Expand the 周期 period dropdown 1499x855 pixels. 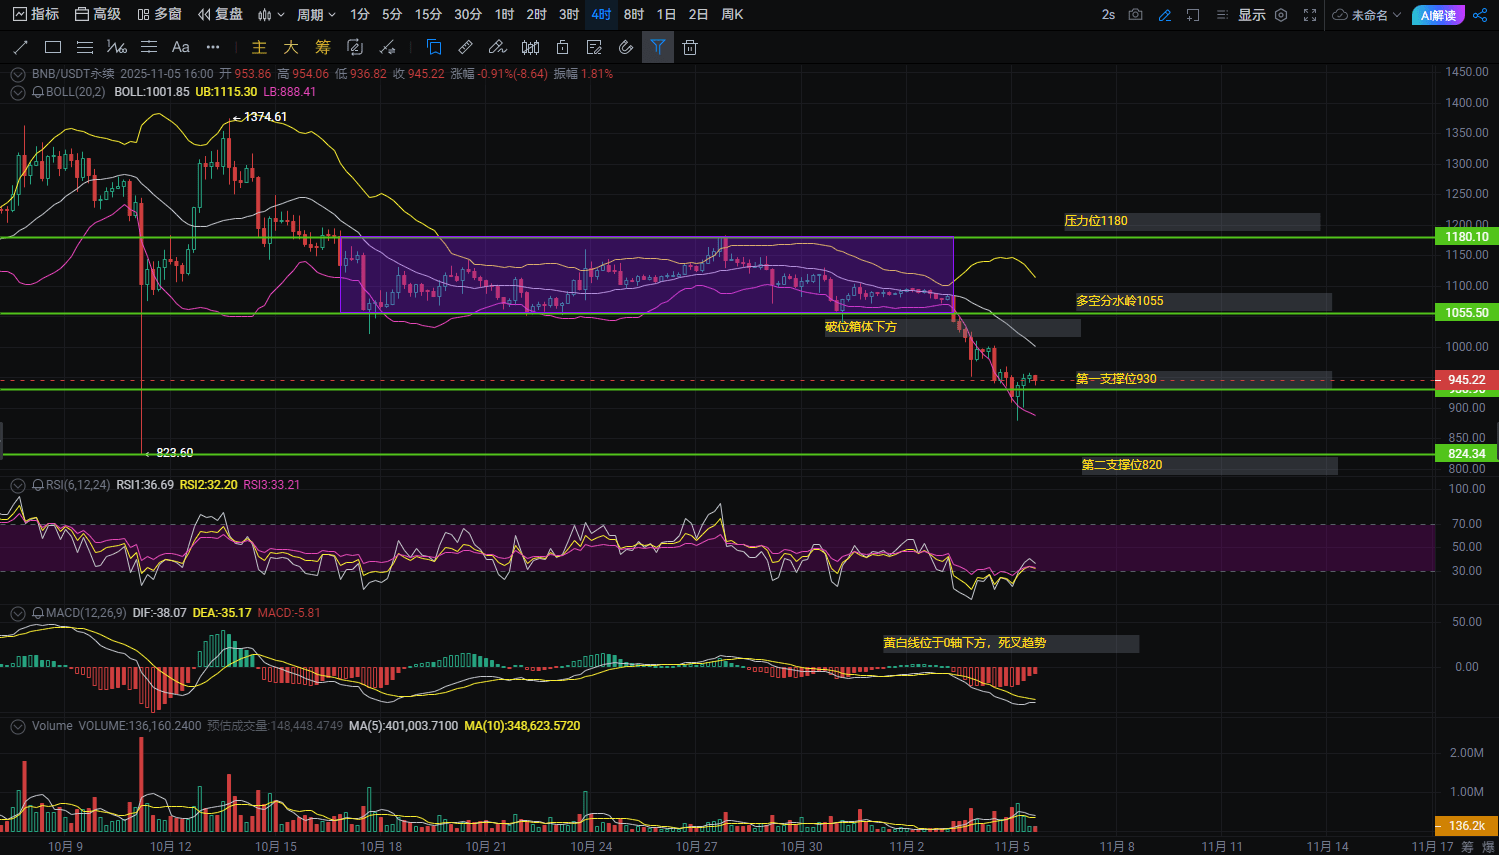point(316,15)
